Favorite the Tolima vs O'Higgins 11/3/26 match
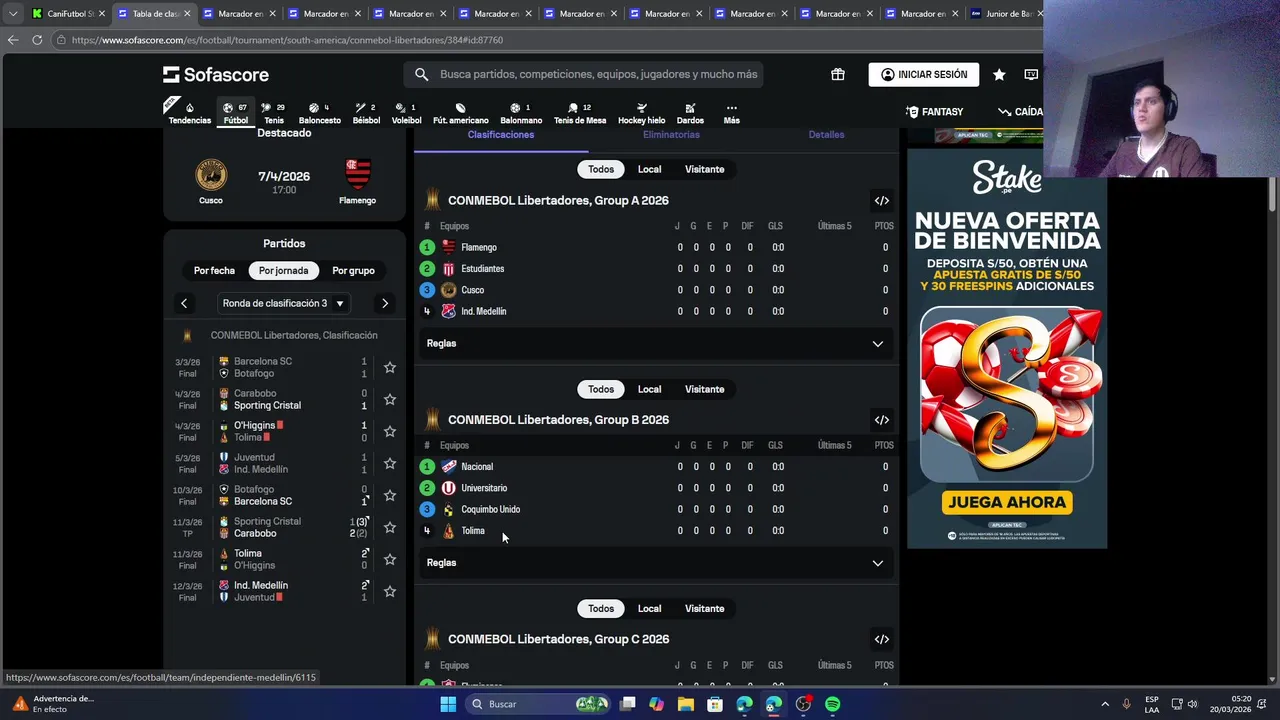Screen dimensions: 1280x720 click(390, 560)
